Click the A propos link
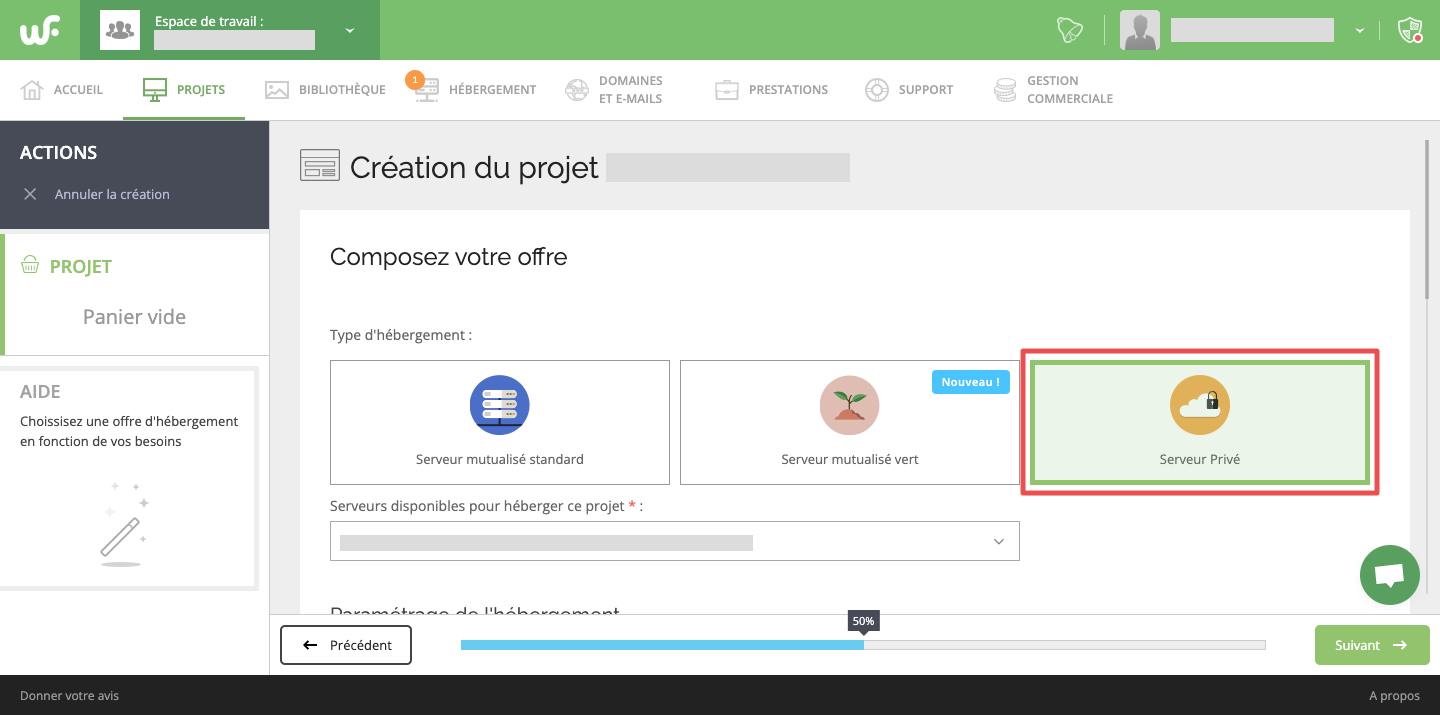The image size is (1440, 715). 1394,695
